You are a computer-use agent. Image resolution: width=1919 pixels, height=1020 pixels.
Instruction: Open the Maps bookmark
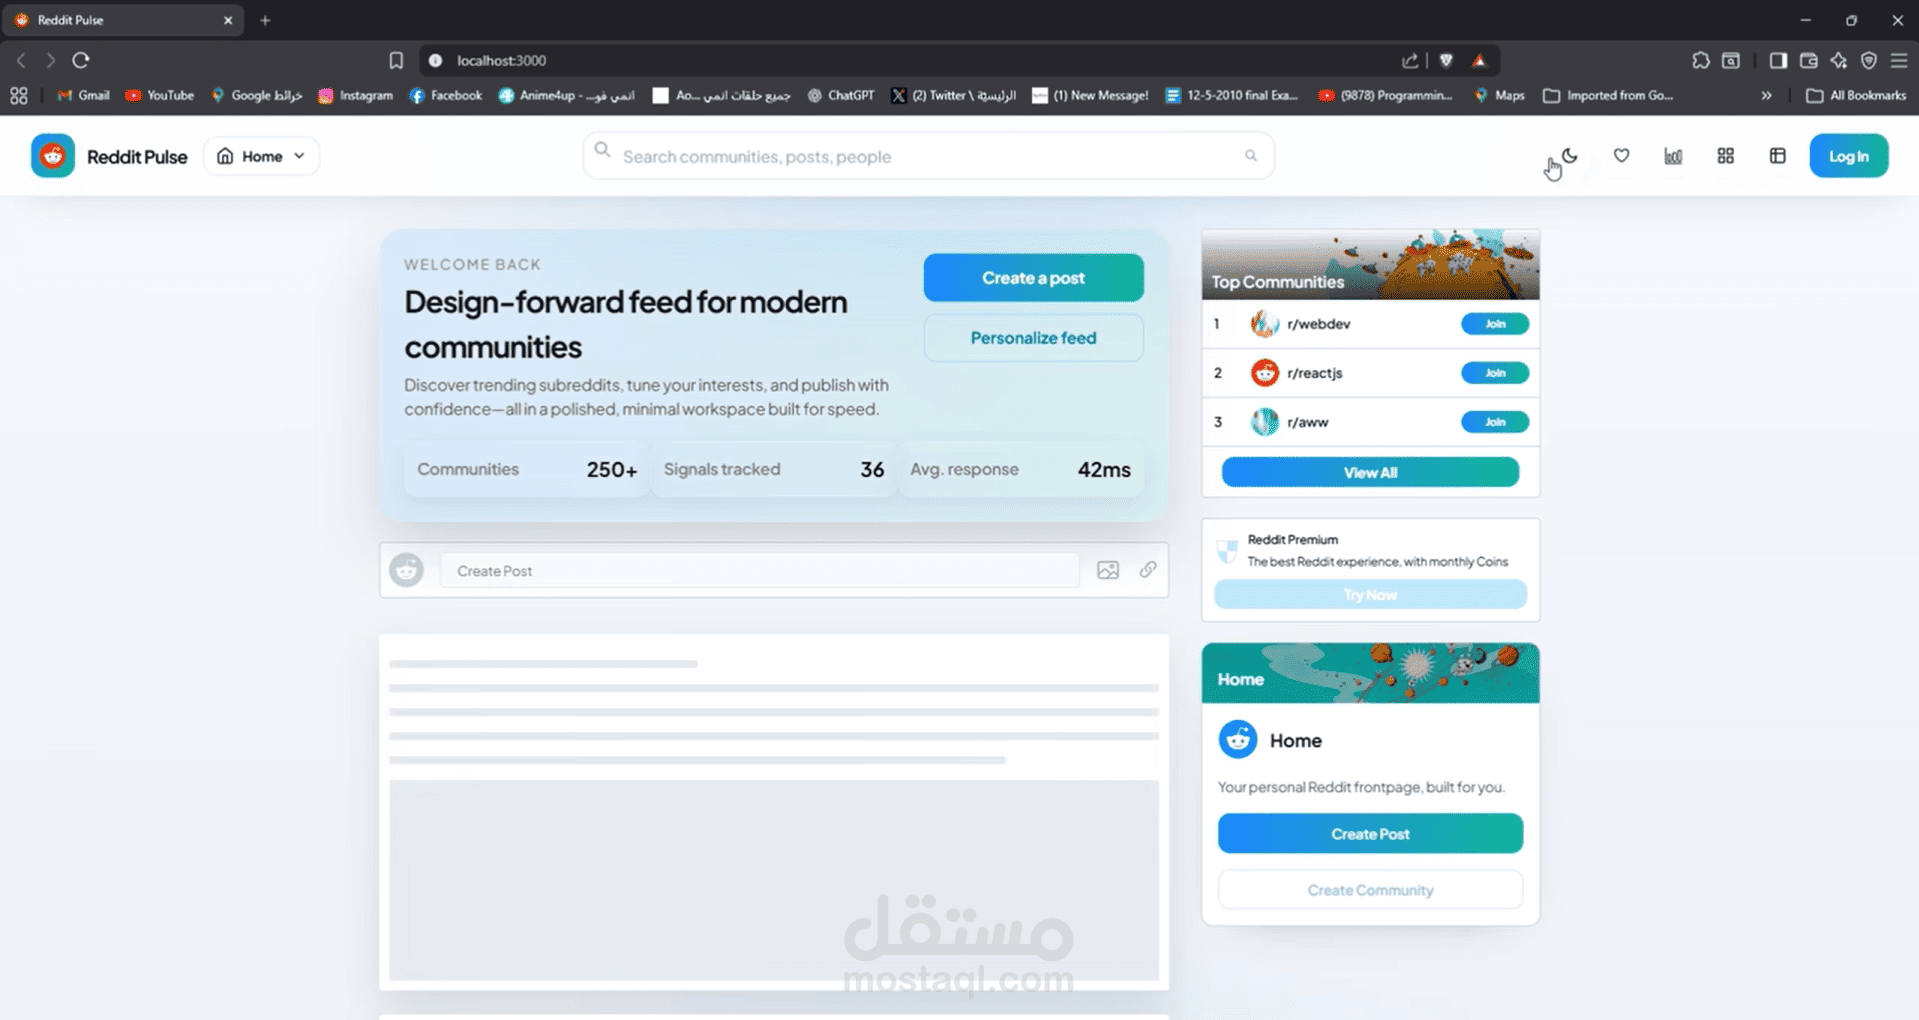[x=1500, y=95]
